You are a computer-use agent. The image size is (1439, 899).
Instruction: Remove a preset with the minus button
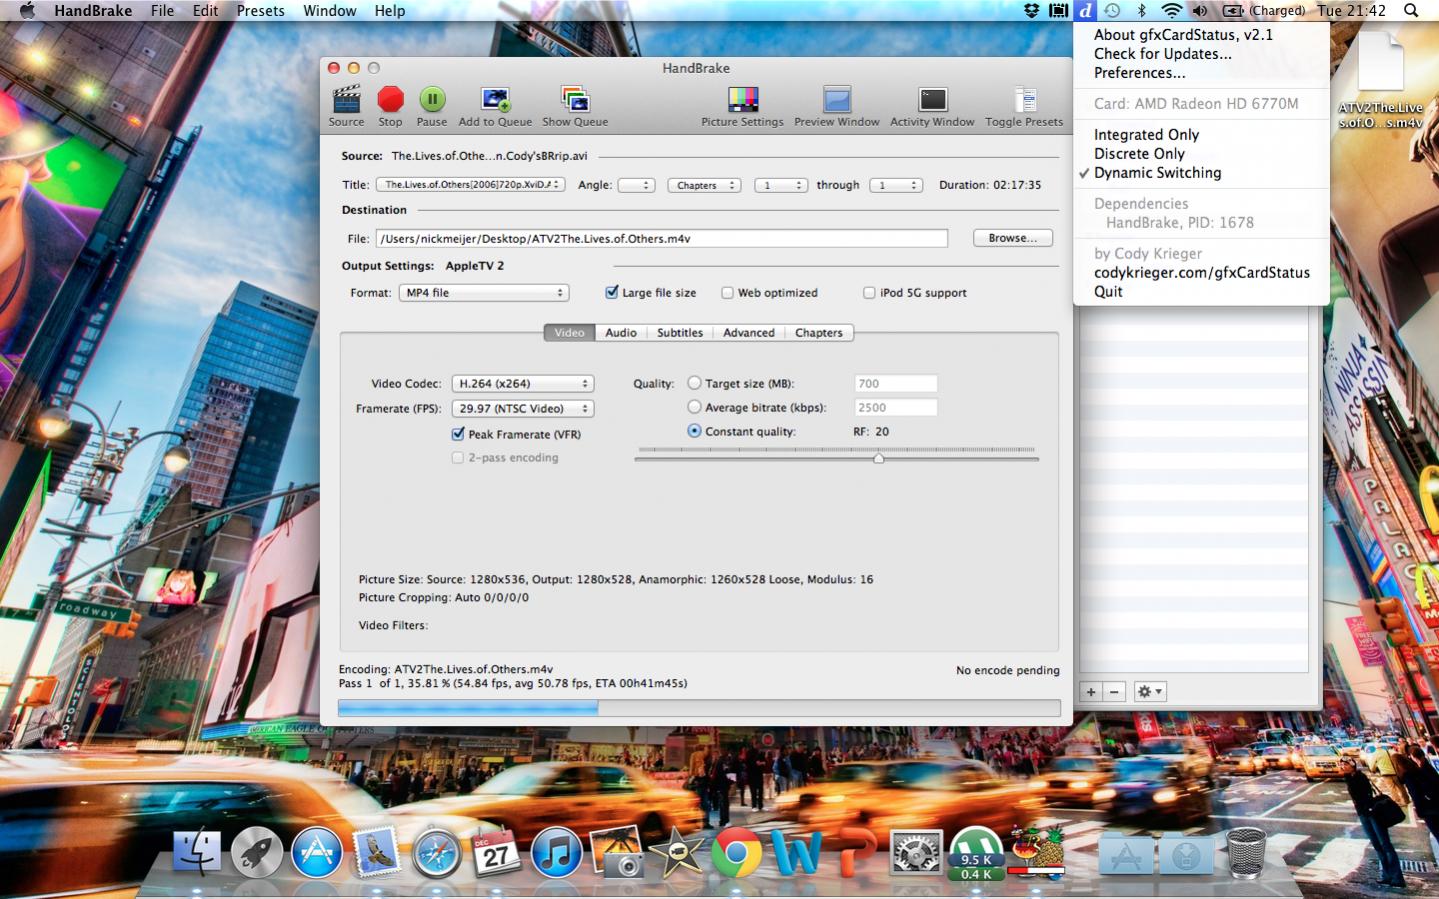(1114, 692)
